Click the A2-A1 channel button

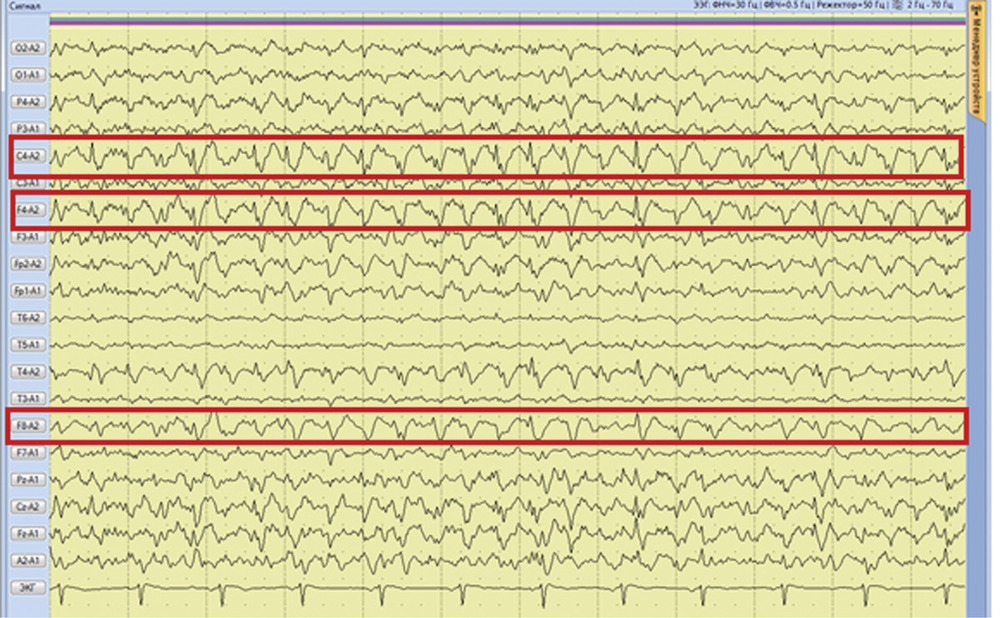26,561
